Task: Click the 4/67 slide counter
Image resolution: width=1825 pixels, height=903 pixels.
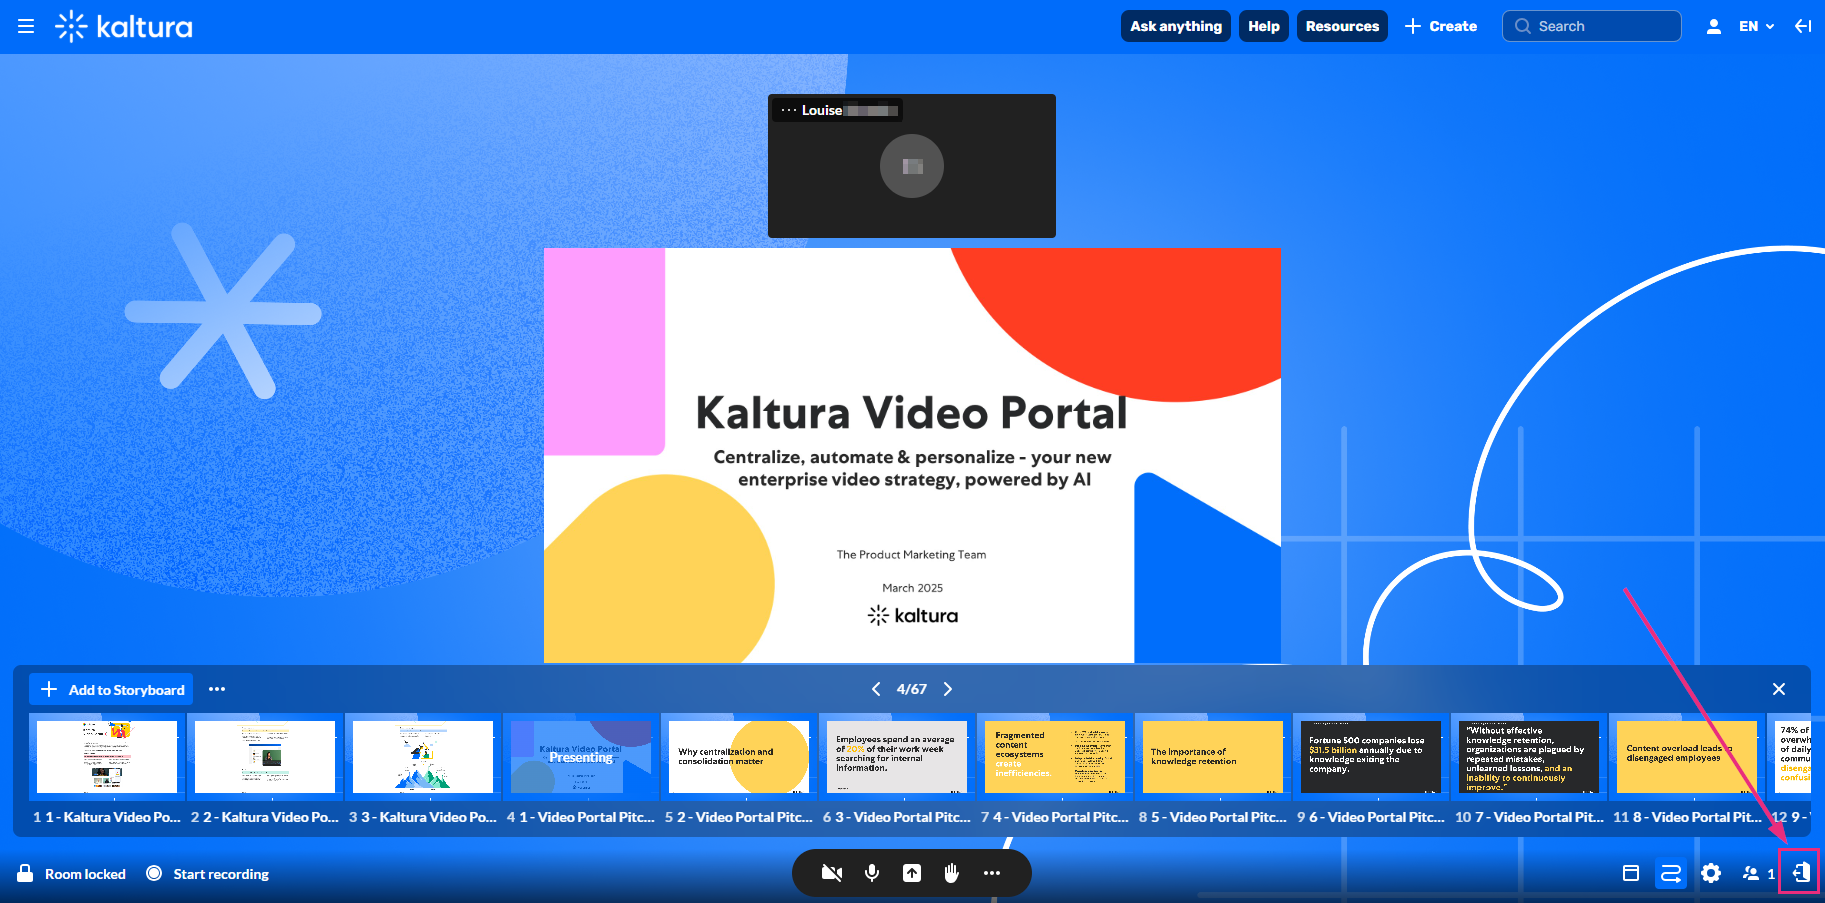Action: (912, 689)
